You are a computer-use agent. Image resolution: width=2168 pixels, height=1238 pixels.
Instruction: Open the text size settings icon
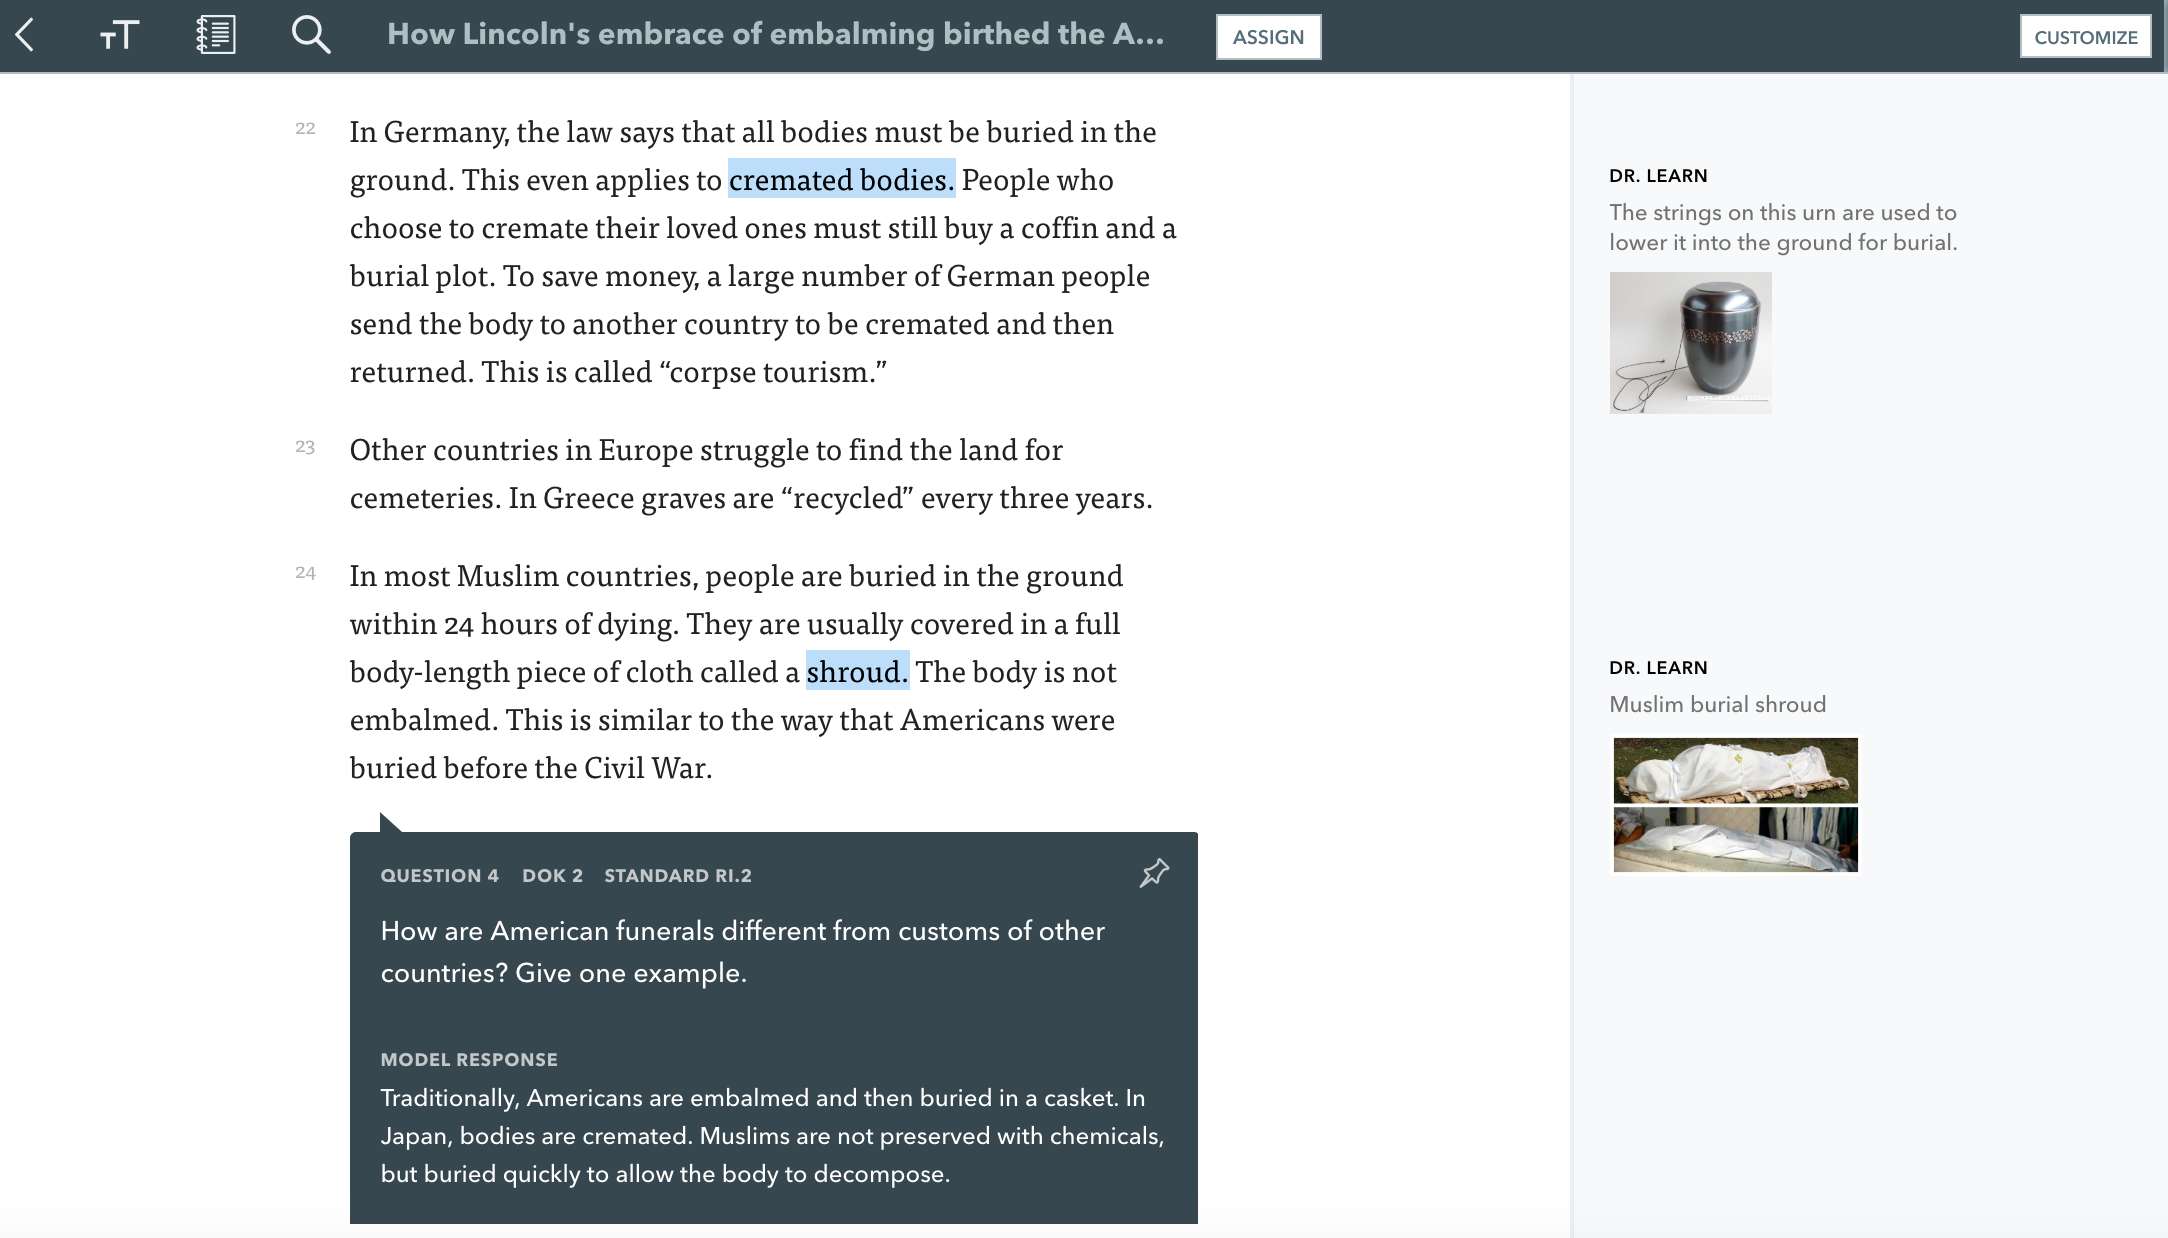119,36
